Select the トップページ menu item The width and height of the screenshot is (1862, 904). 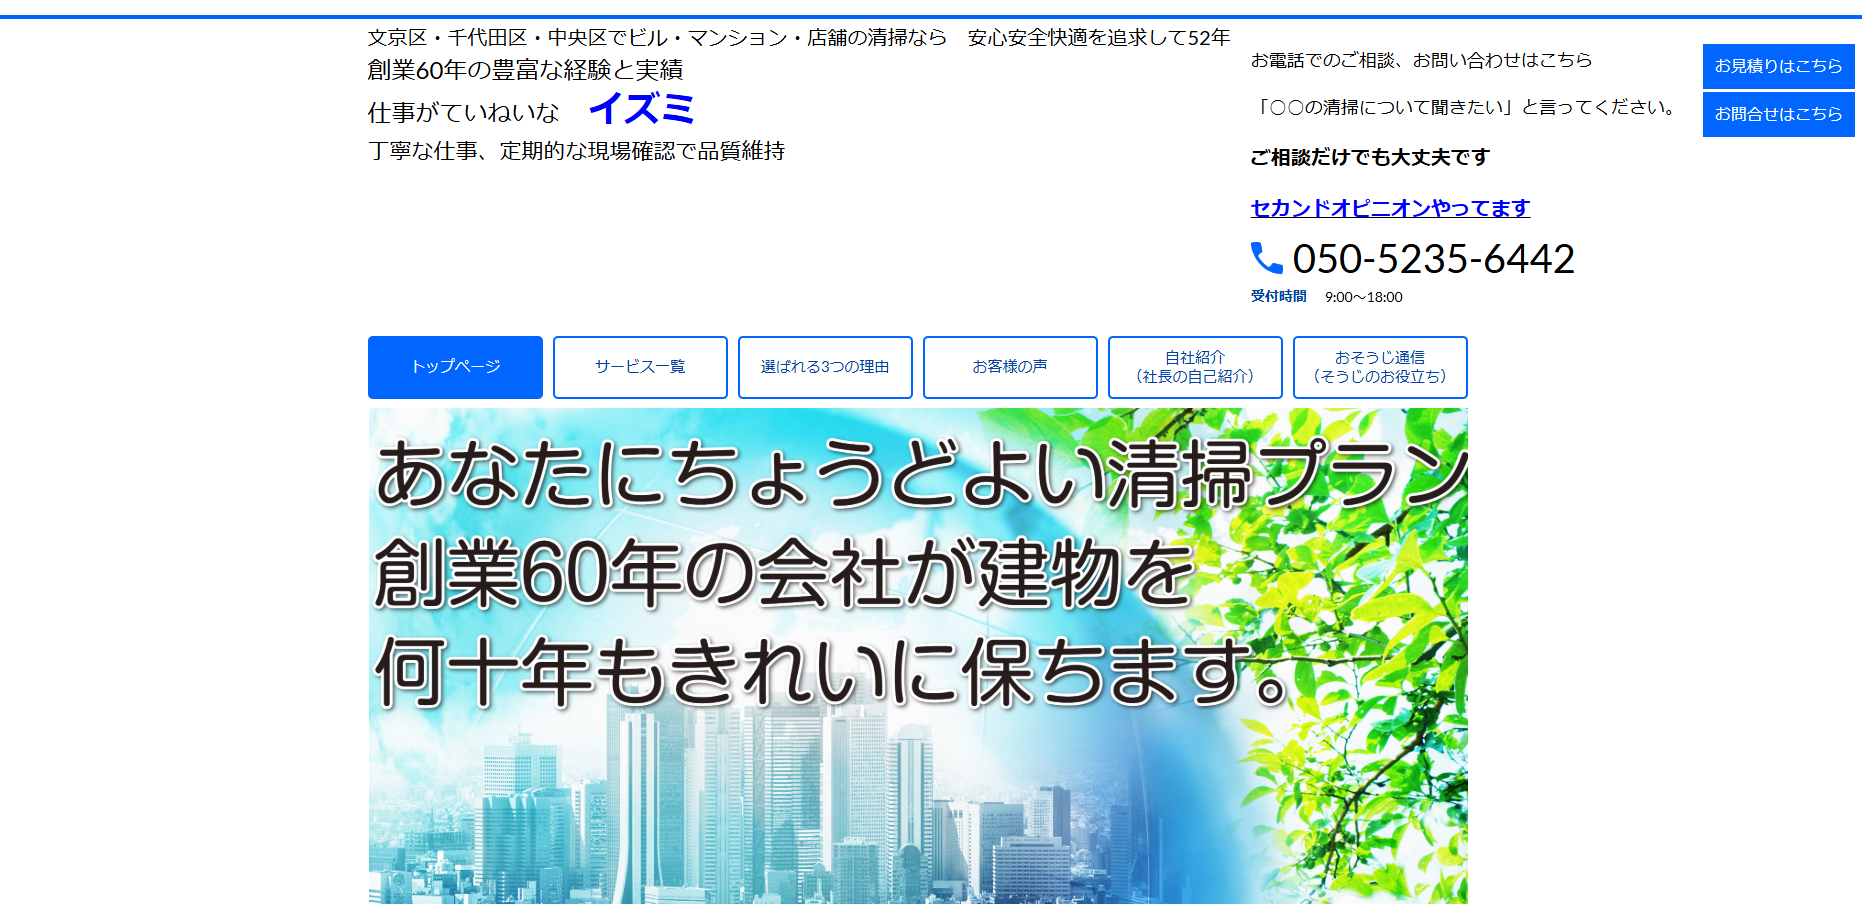tap(455, 367)
